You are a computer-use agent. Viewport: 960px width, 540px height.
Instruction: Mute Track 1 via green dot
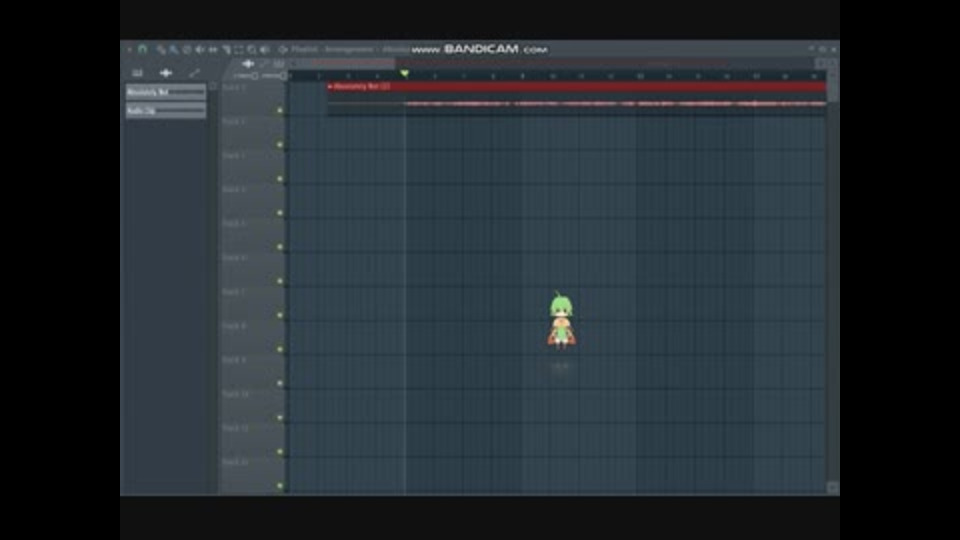(280, 111)
